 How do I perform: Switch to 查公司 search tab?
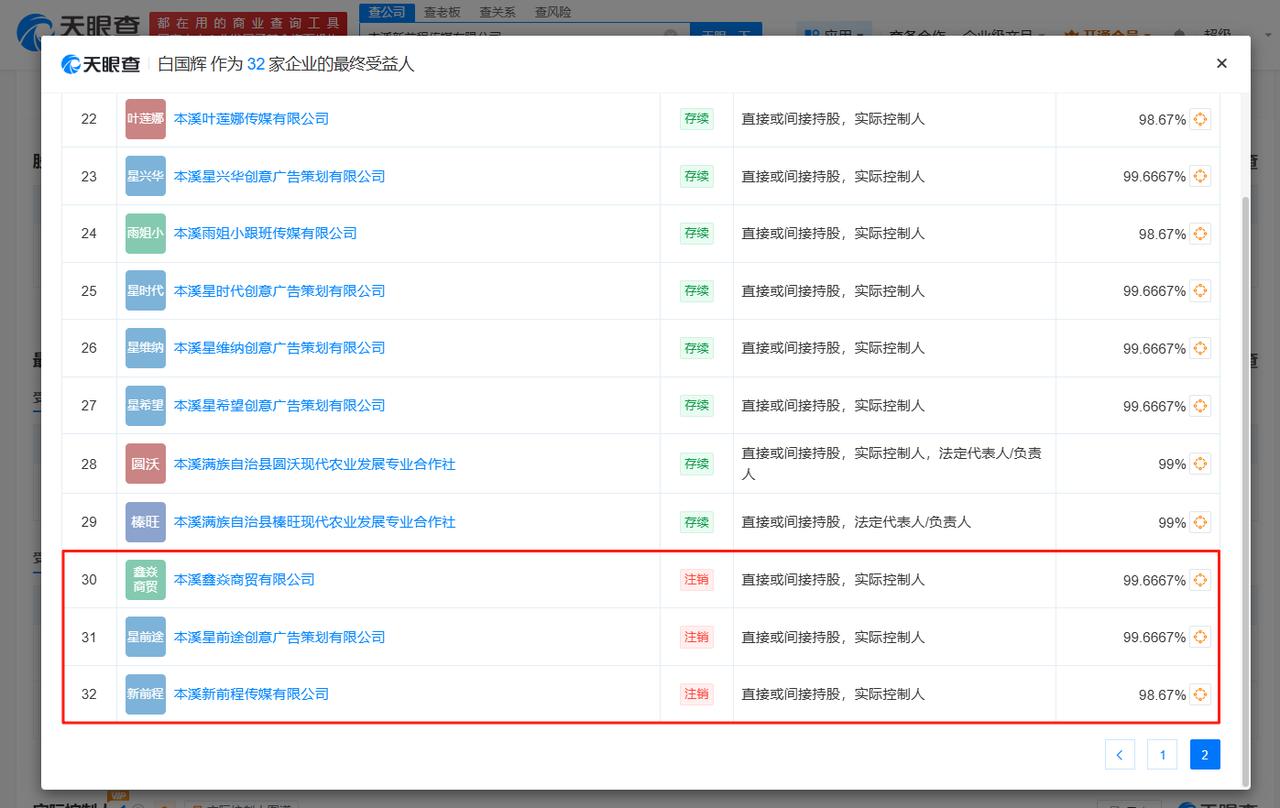pyautogui.click(x=387, y=12)
